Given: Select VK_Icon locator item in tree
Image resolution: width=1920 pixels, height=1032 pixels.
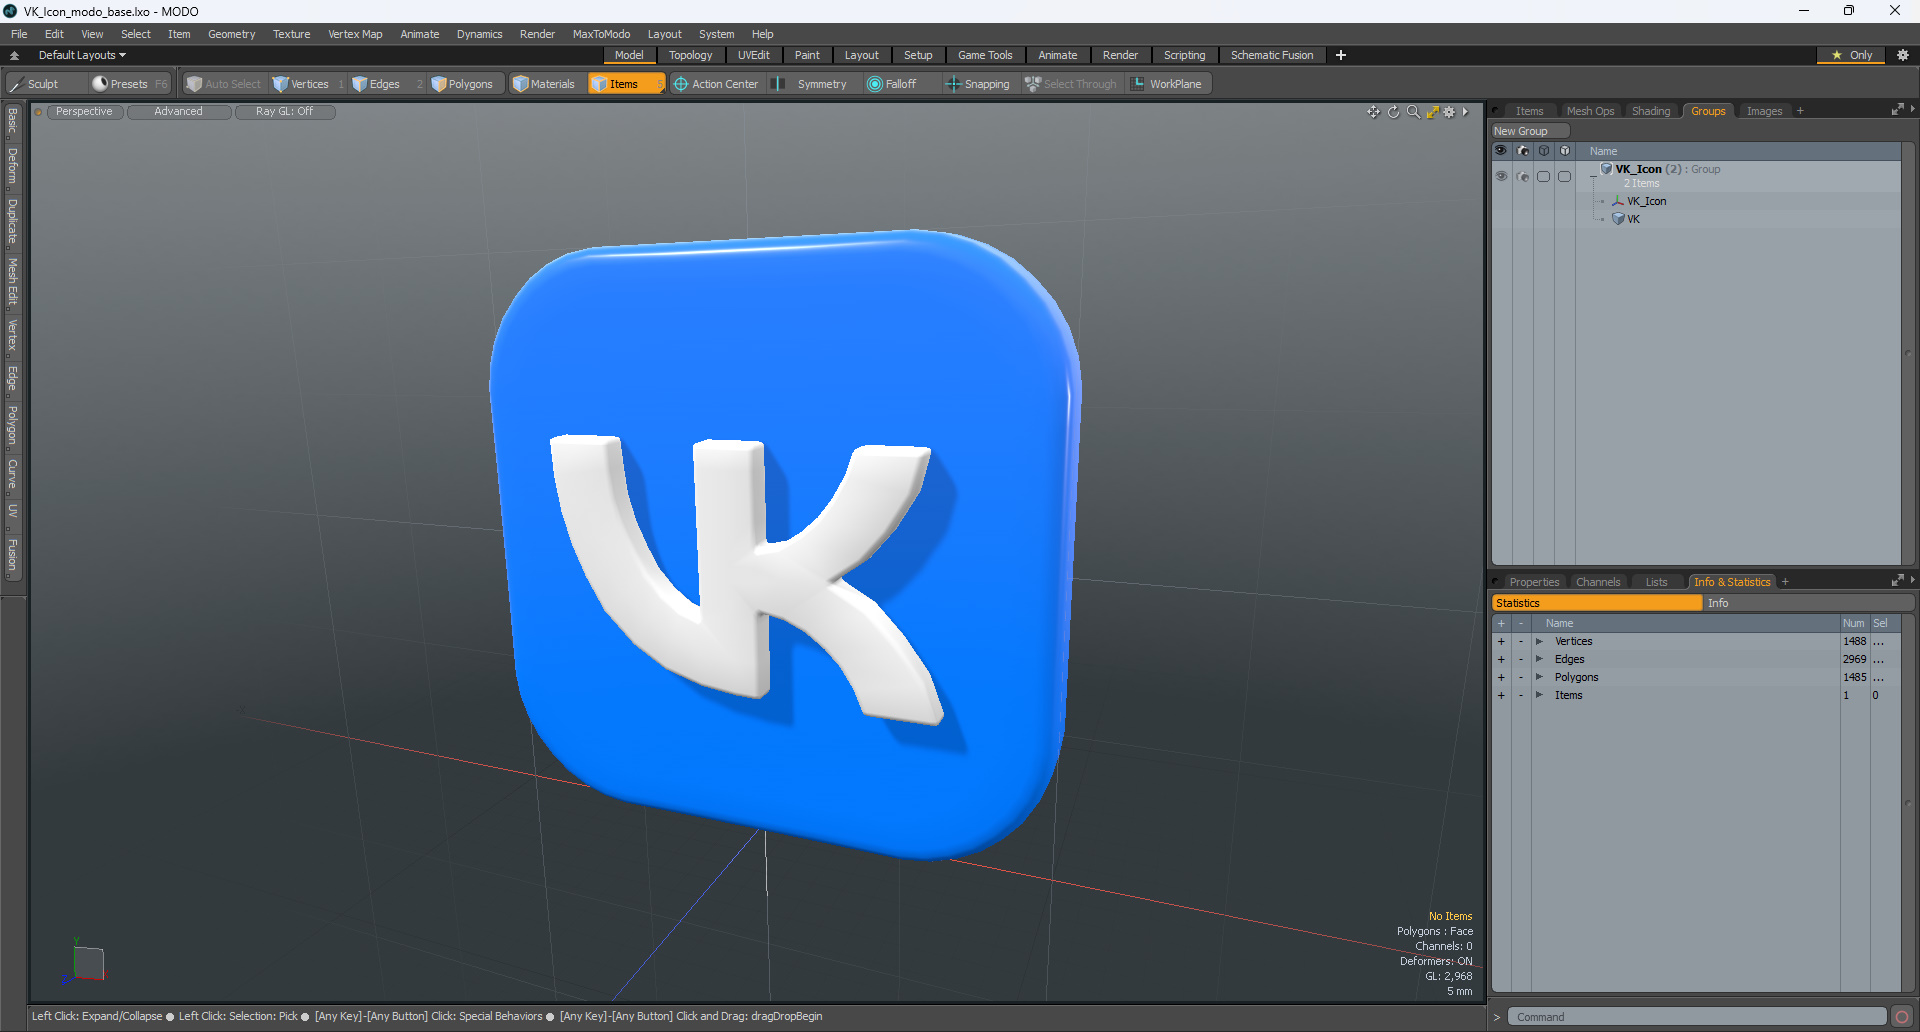Looking at the screenshot, I should 1646,201.
